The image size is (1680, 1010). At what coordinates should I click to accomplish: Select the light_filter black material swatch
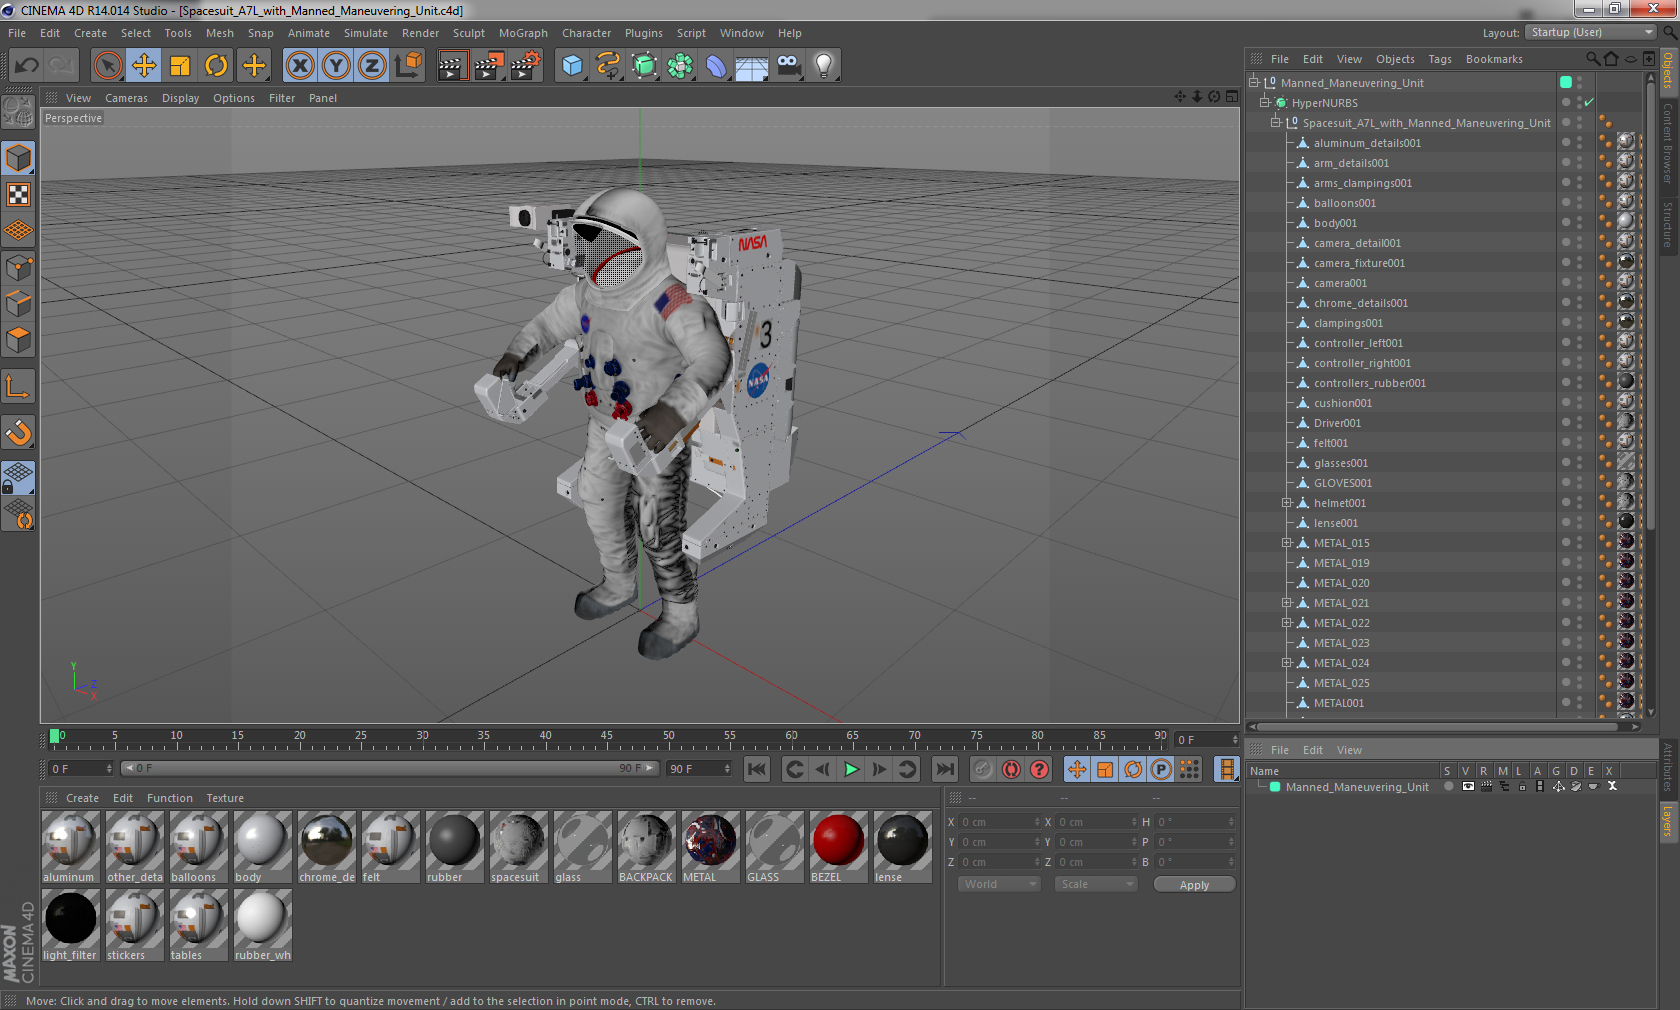(70, 925)
